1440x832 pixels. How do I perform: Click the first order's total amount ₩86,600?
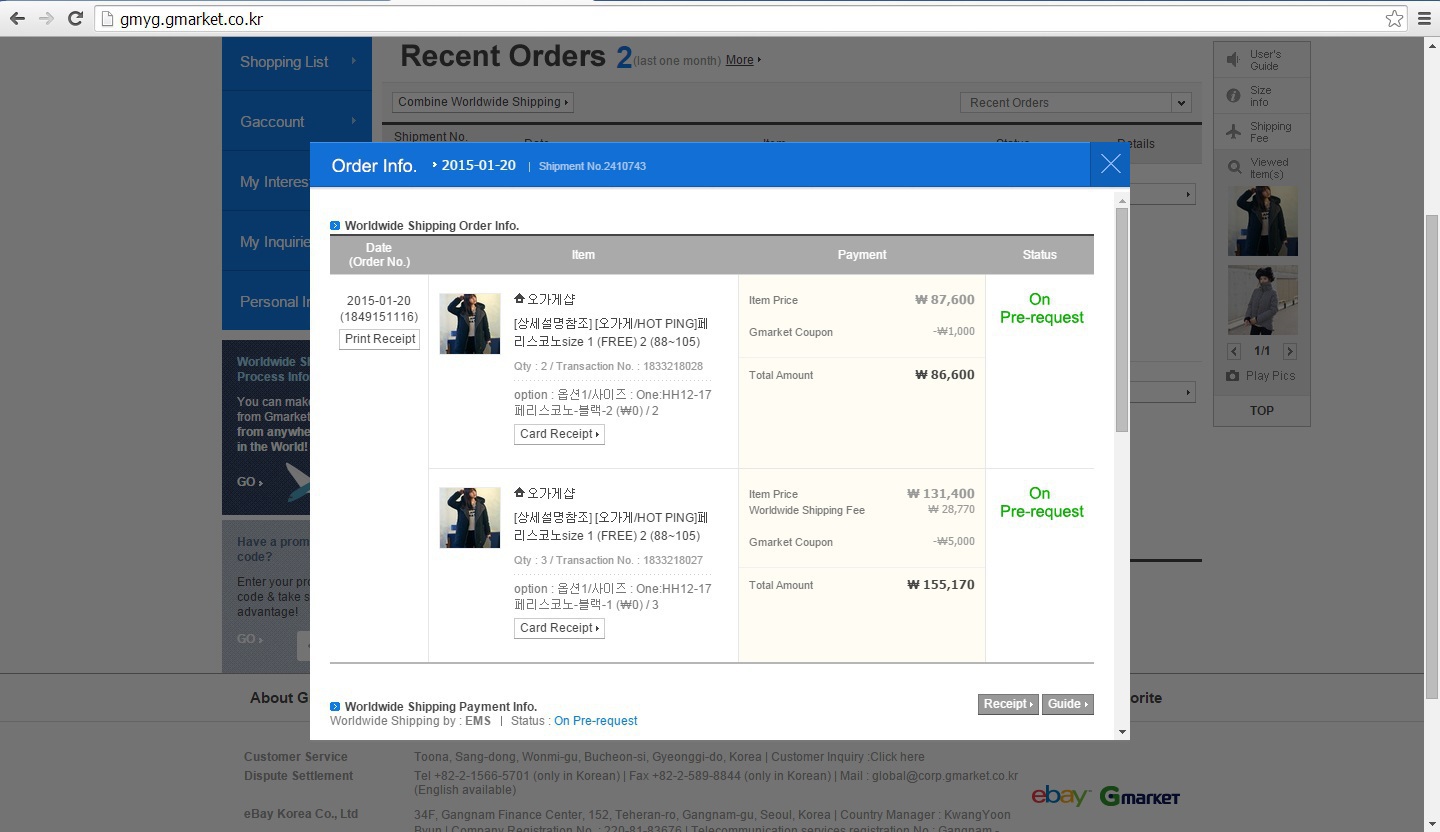pos(944,375)
